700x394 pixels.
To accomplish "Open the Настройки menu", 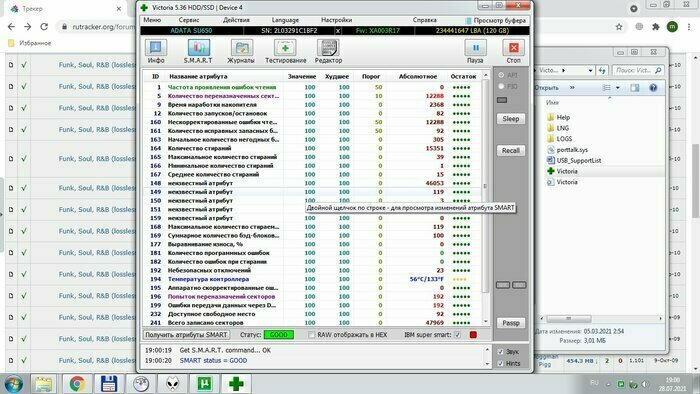I will coord(336,20).
